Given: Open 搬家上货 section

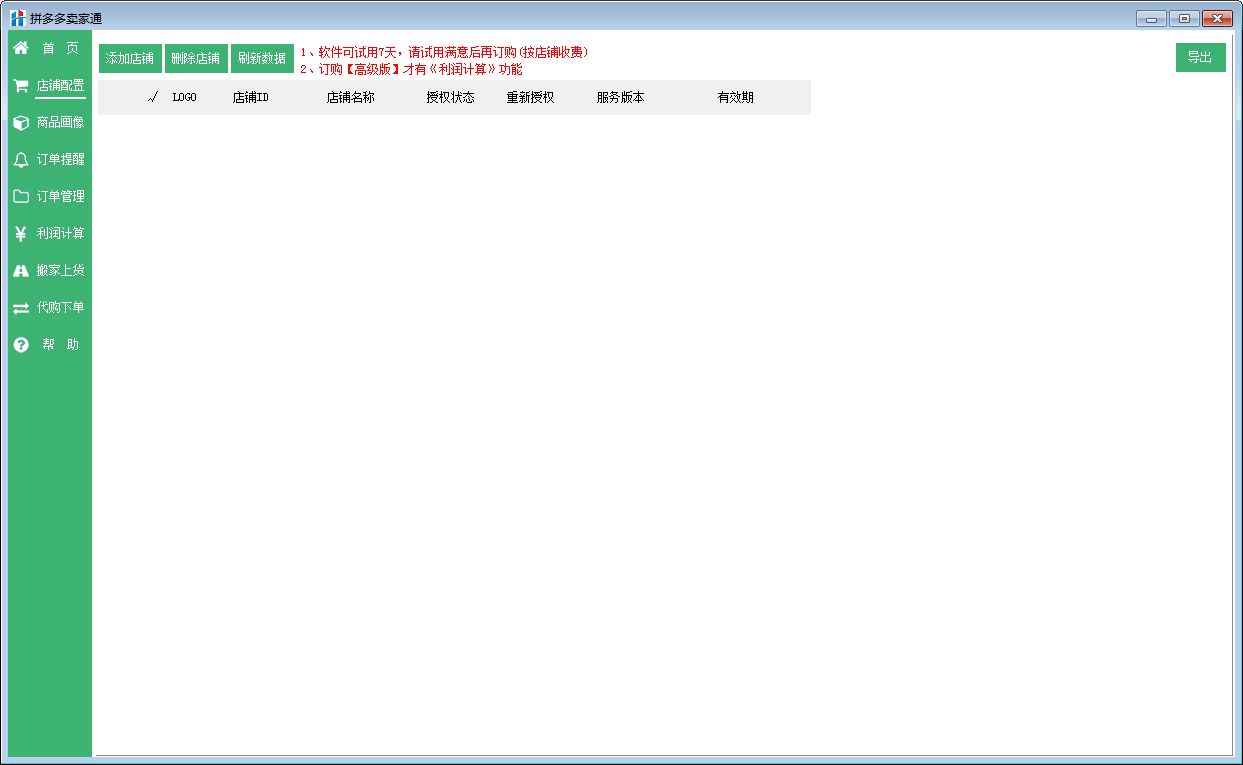Looking at the screenshot, I should coord(61,271).
